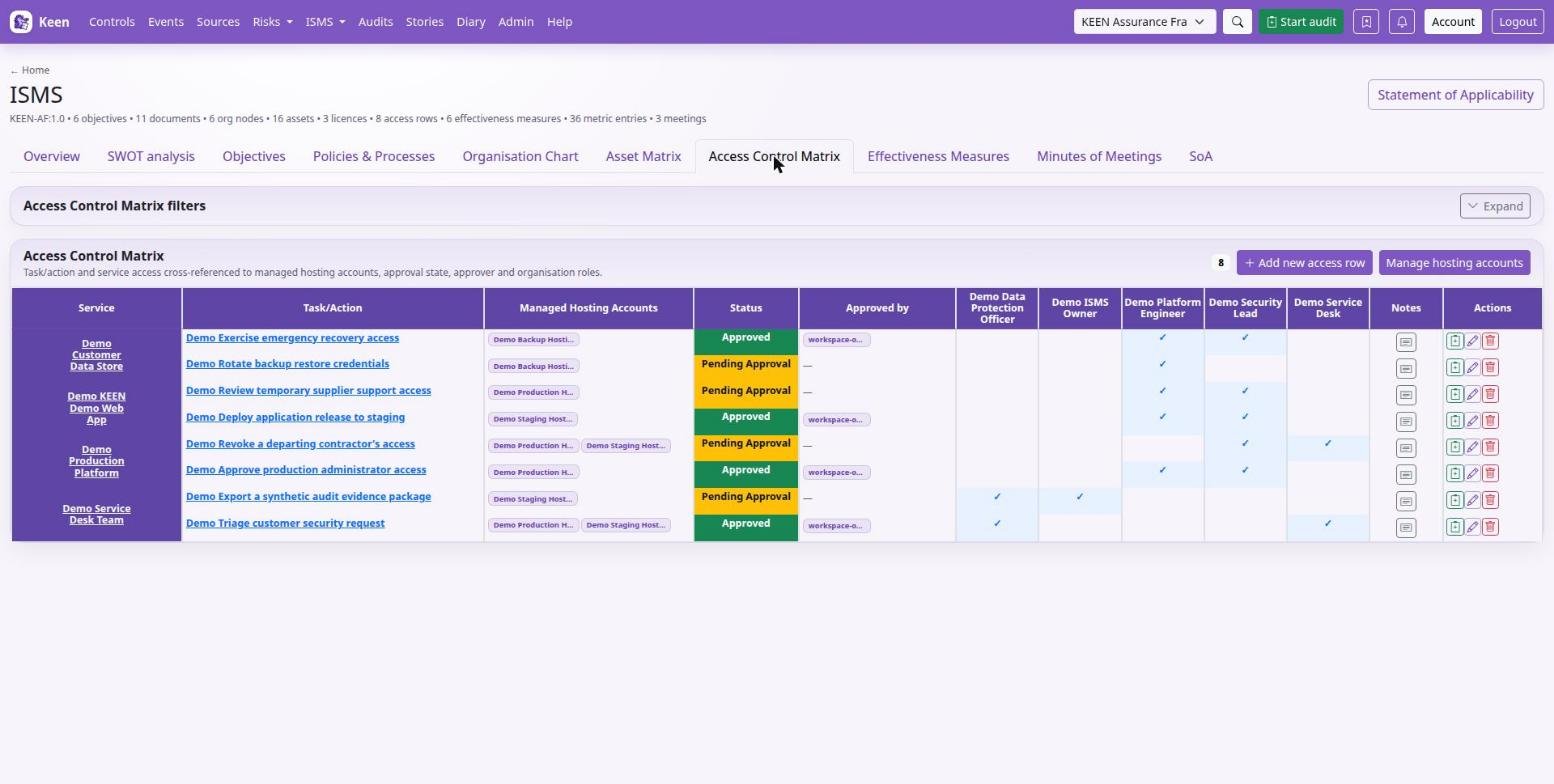Click the Keen logo icon
This screenshot has width=1554, height=784.
point(21,22)
